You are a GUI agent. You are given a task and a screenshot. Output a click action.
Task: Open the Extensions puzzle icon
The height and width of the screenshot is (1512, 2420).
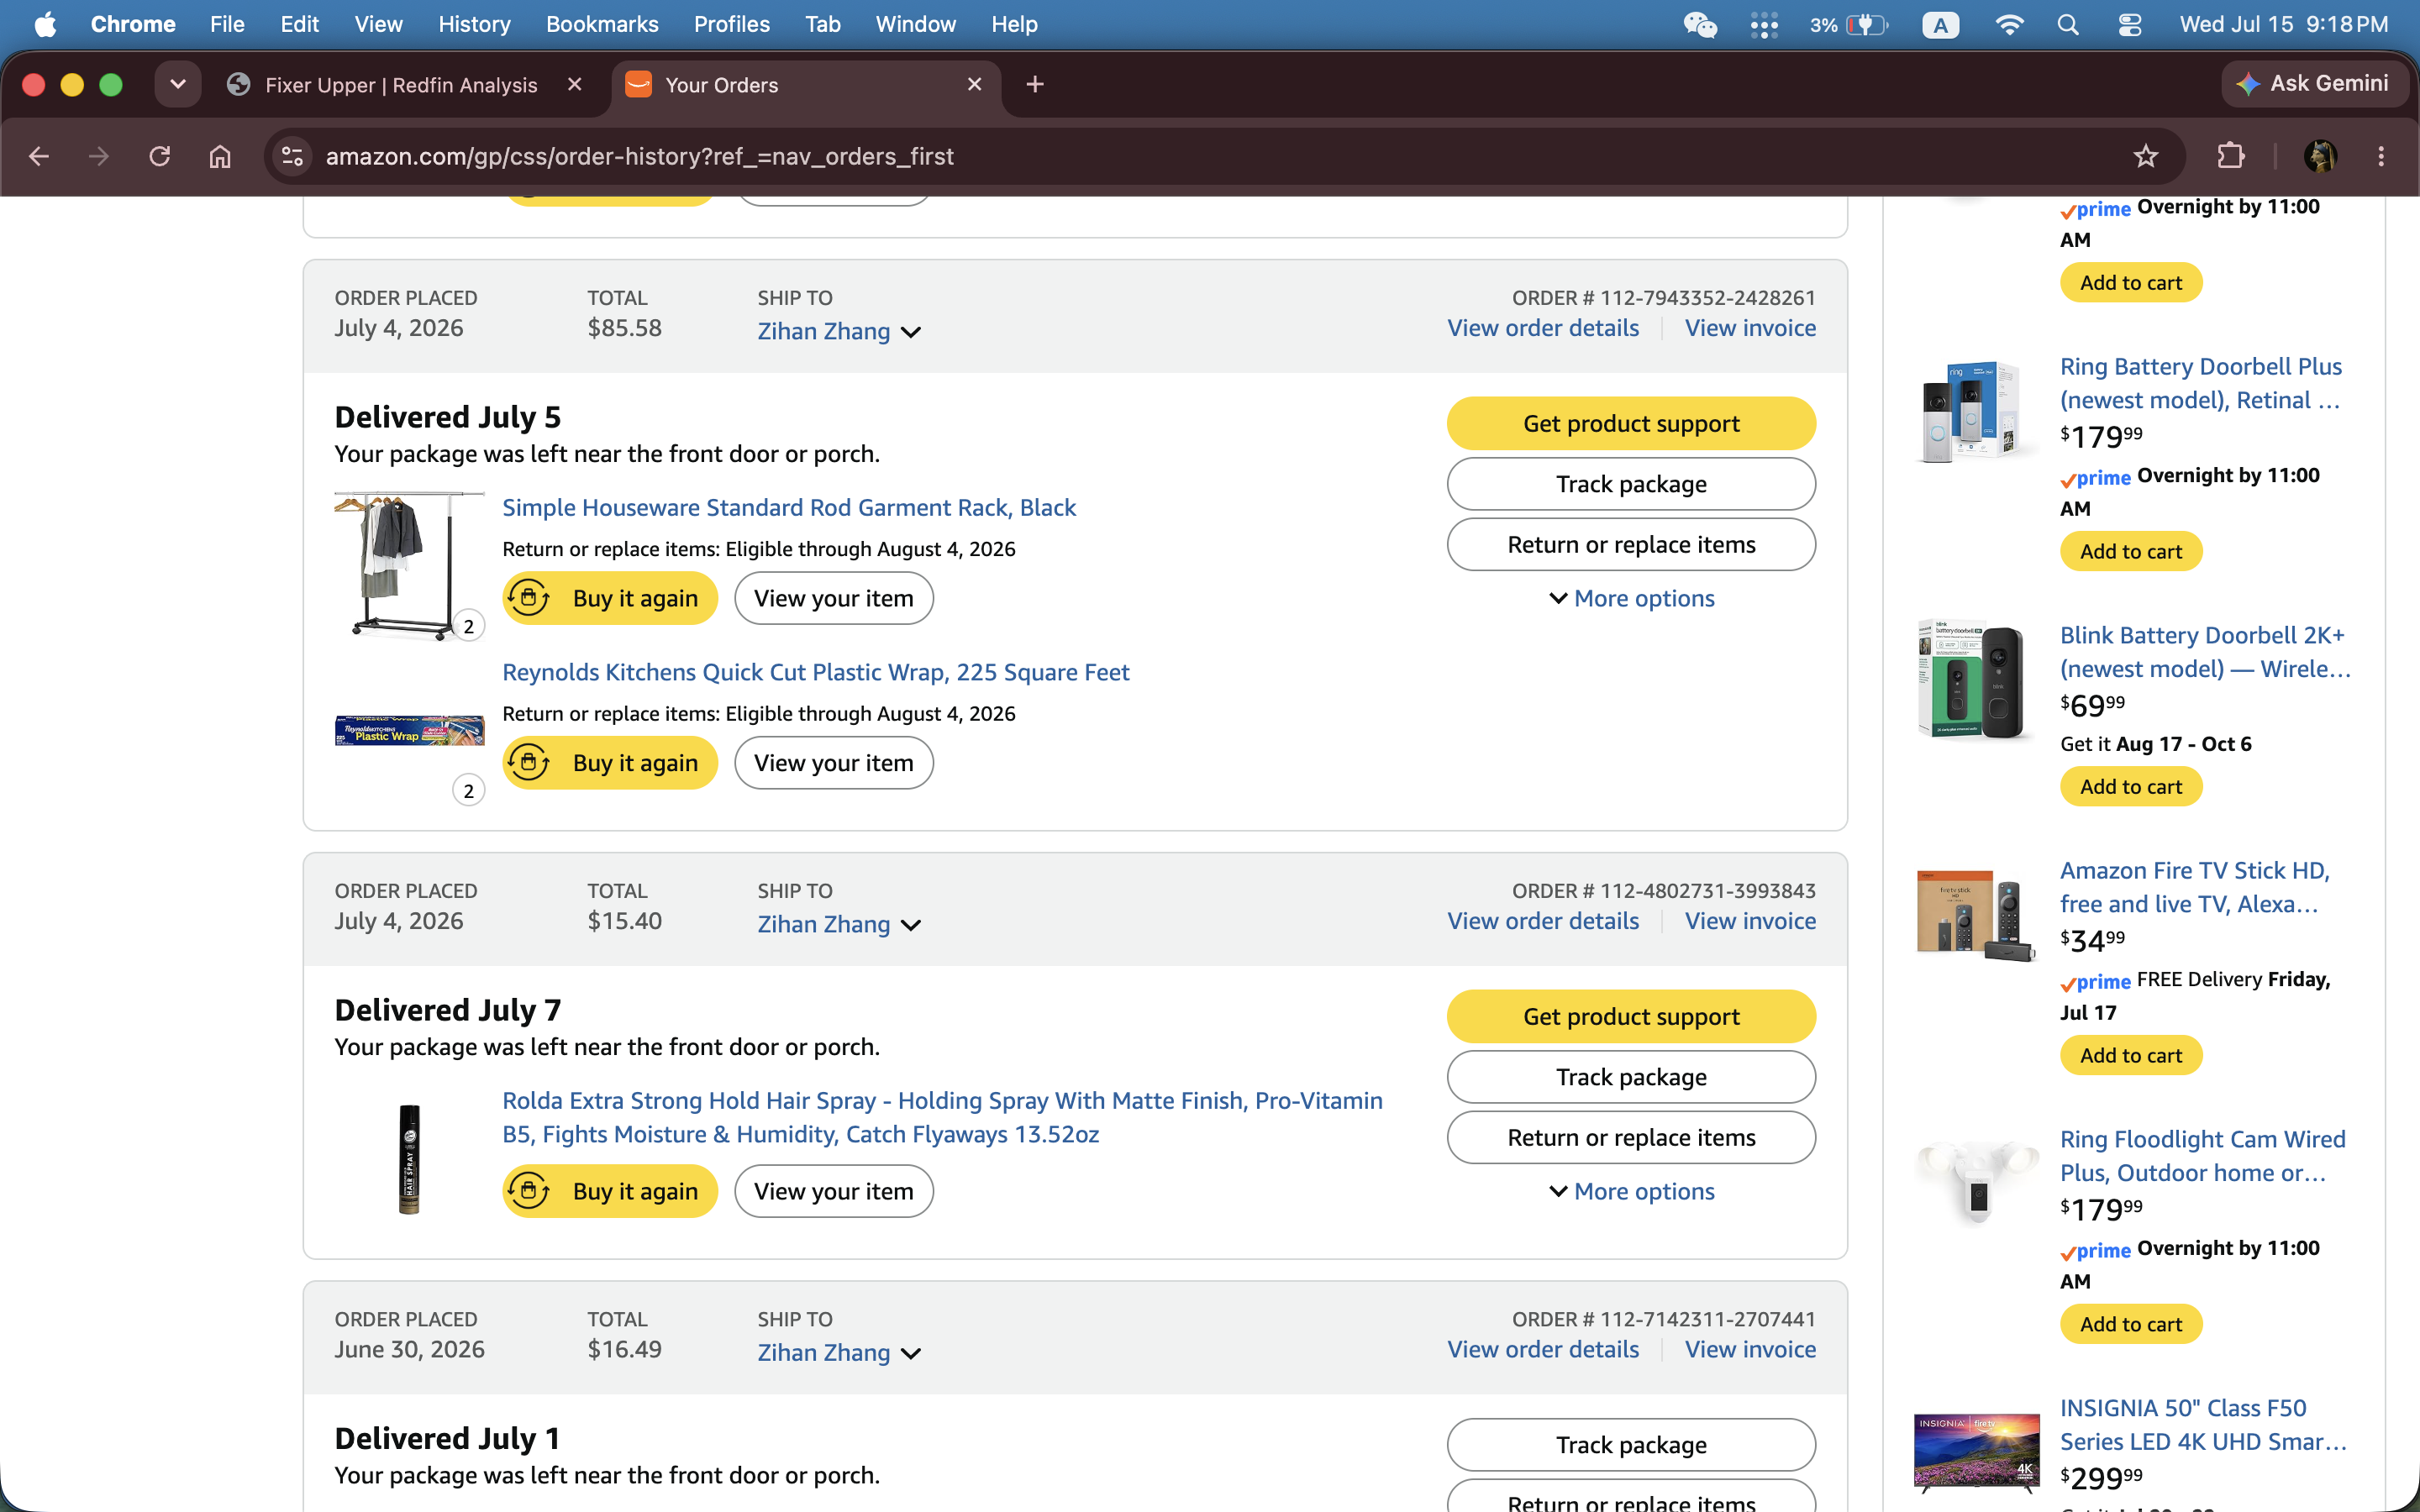(x=2230, y=156)
